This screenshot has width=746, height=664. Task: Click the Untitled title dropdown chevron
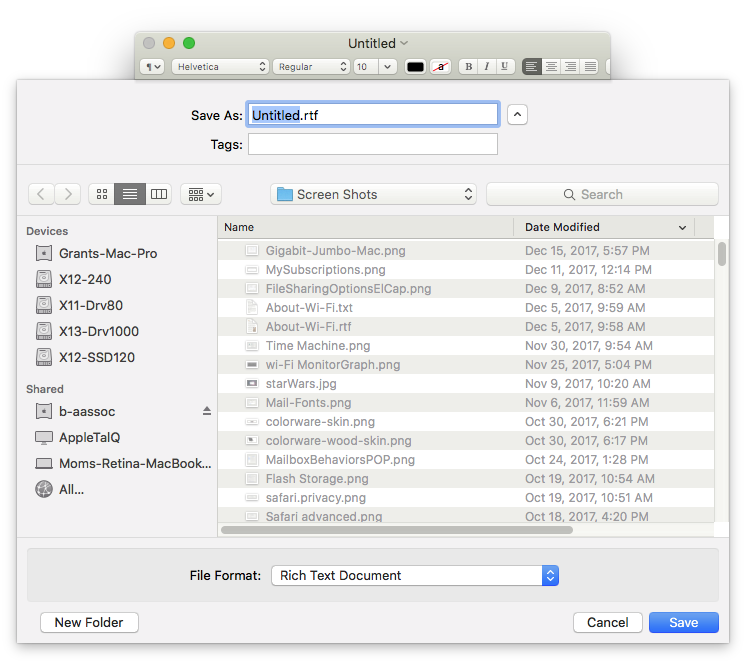point(404,43)
